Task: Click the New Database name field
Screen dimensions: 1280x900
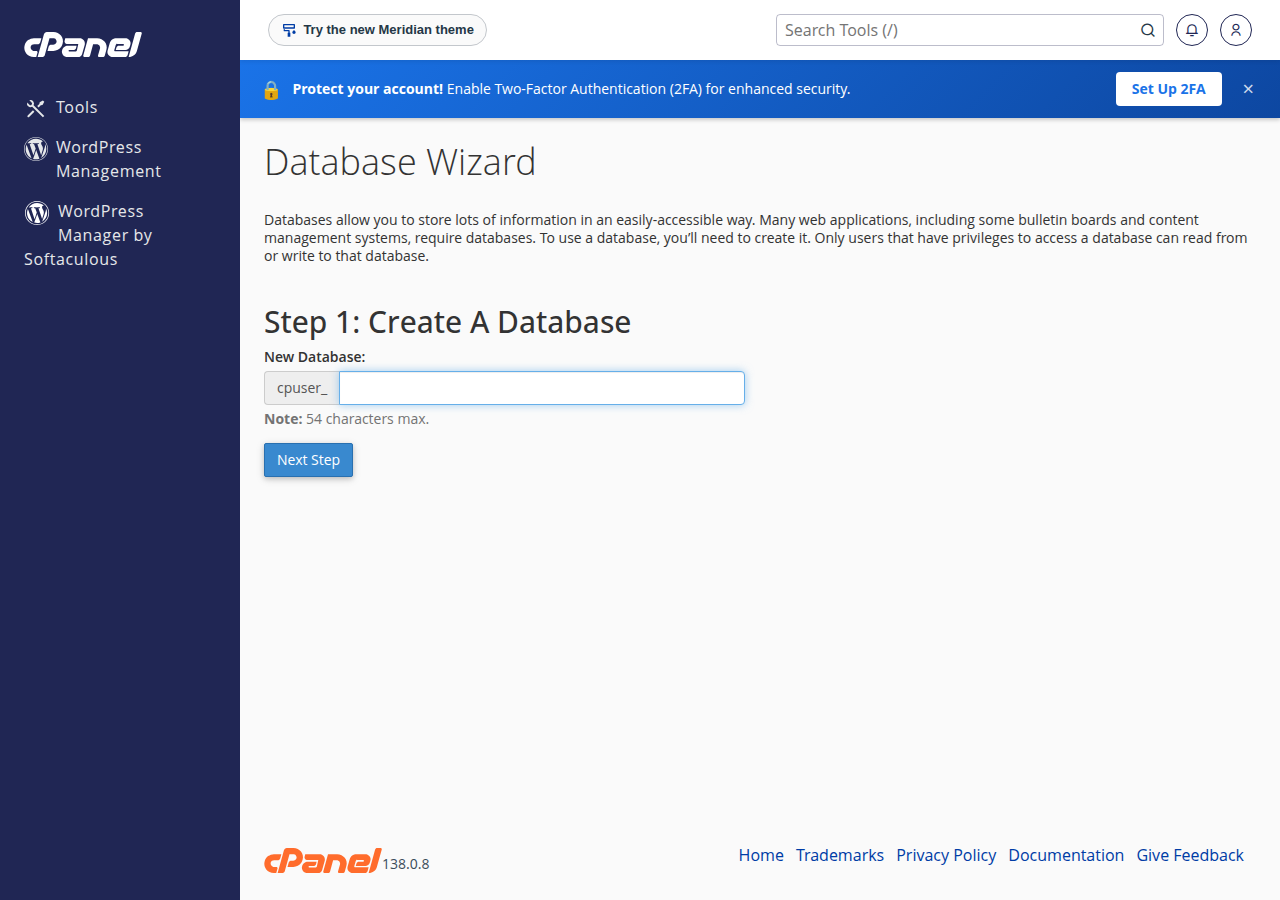Action: coord(542,388)
